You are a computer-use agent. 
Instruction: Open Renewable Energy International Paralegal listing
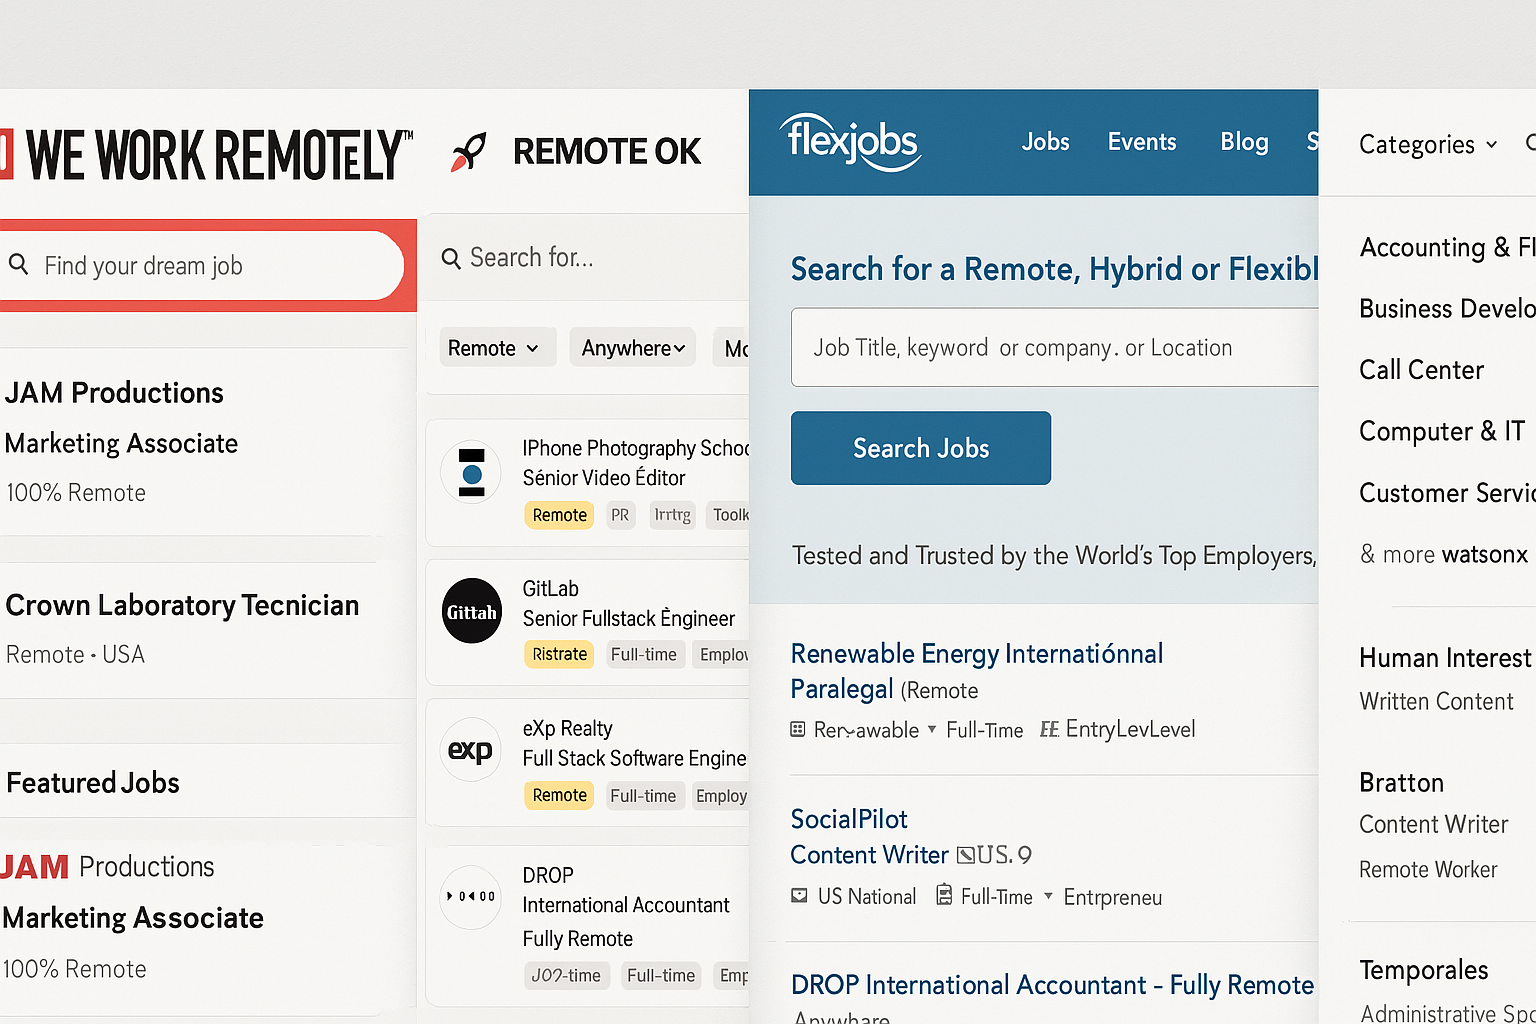[976, 671]
